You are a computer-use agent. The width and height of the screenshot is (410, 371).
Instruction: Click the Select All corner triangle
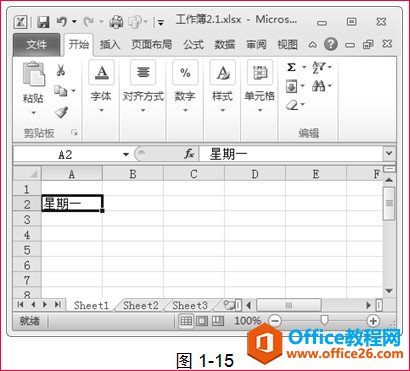click(27, 174)
